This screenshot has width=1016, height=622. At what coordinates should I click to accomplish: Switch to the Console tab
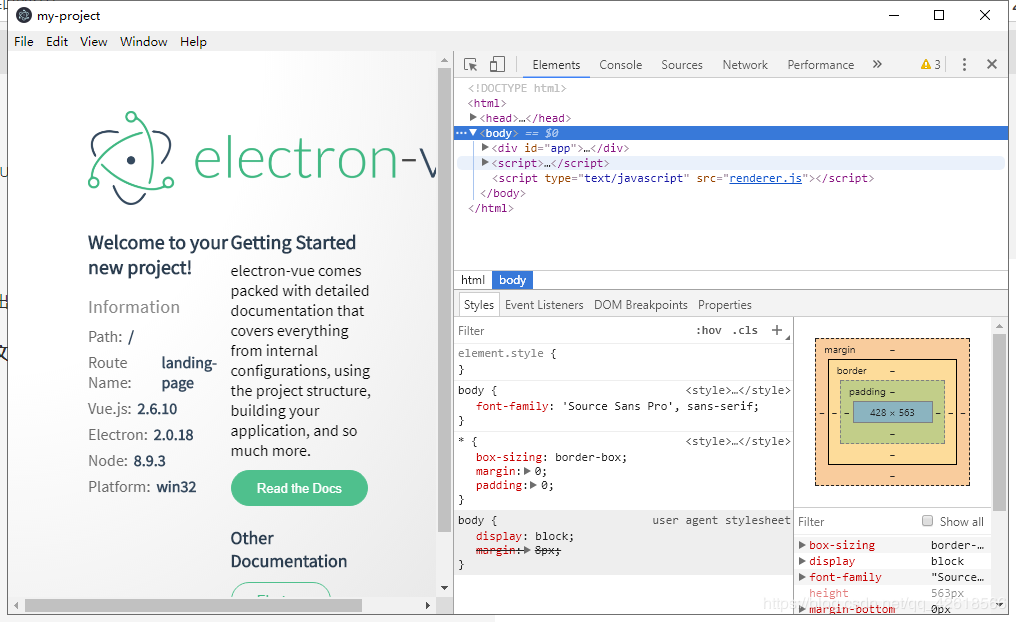click(x=620, y=65)
